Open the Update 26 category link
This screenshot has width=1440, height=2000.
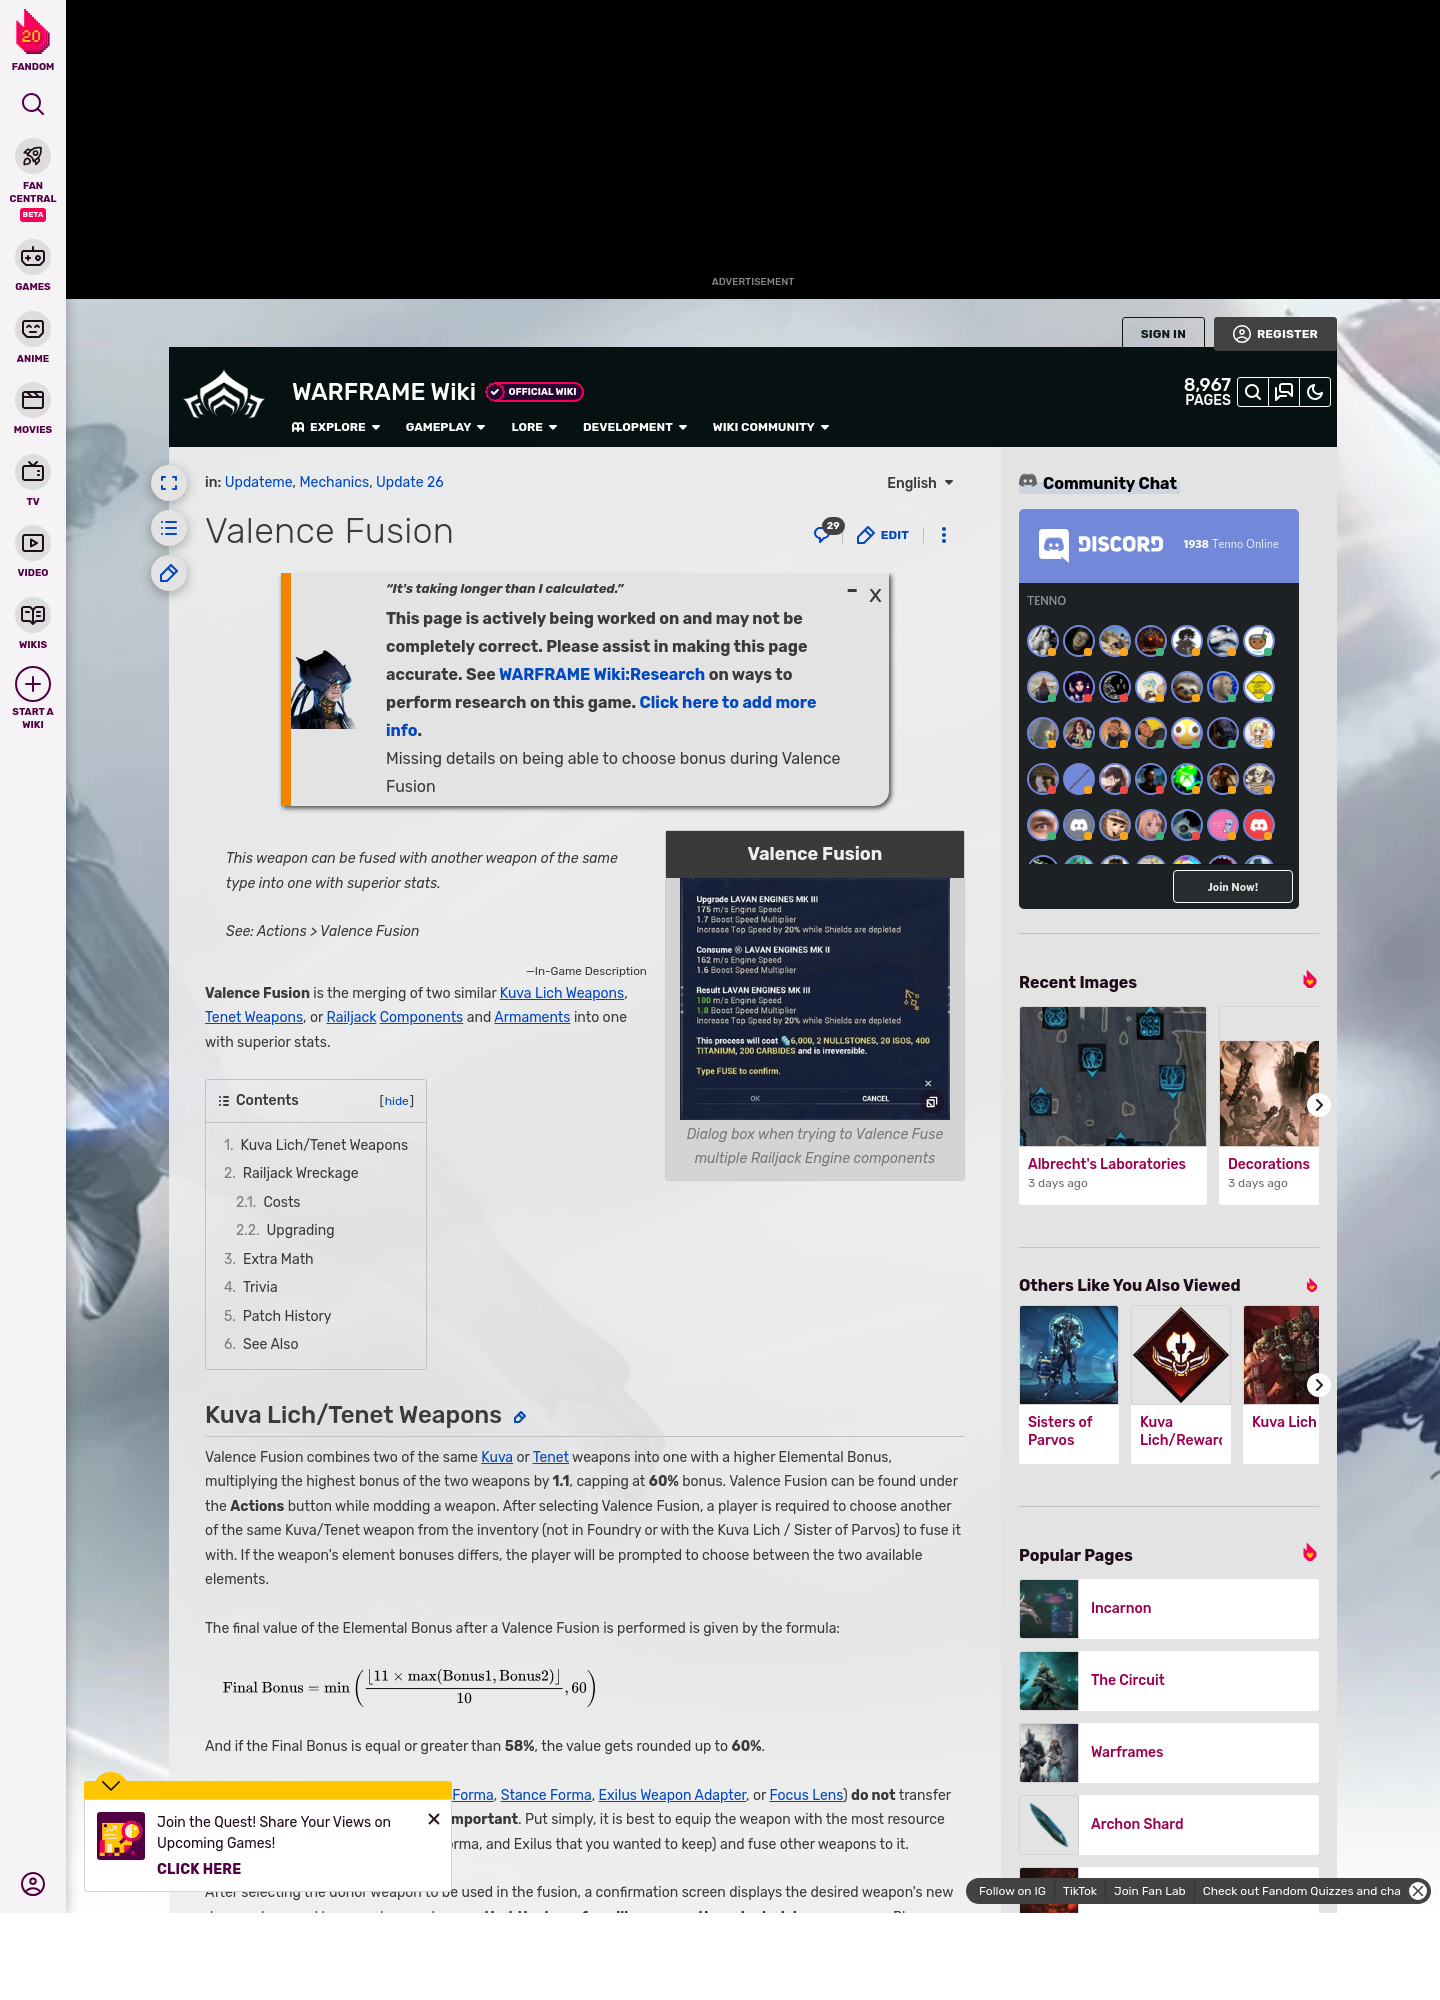410,482
